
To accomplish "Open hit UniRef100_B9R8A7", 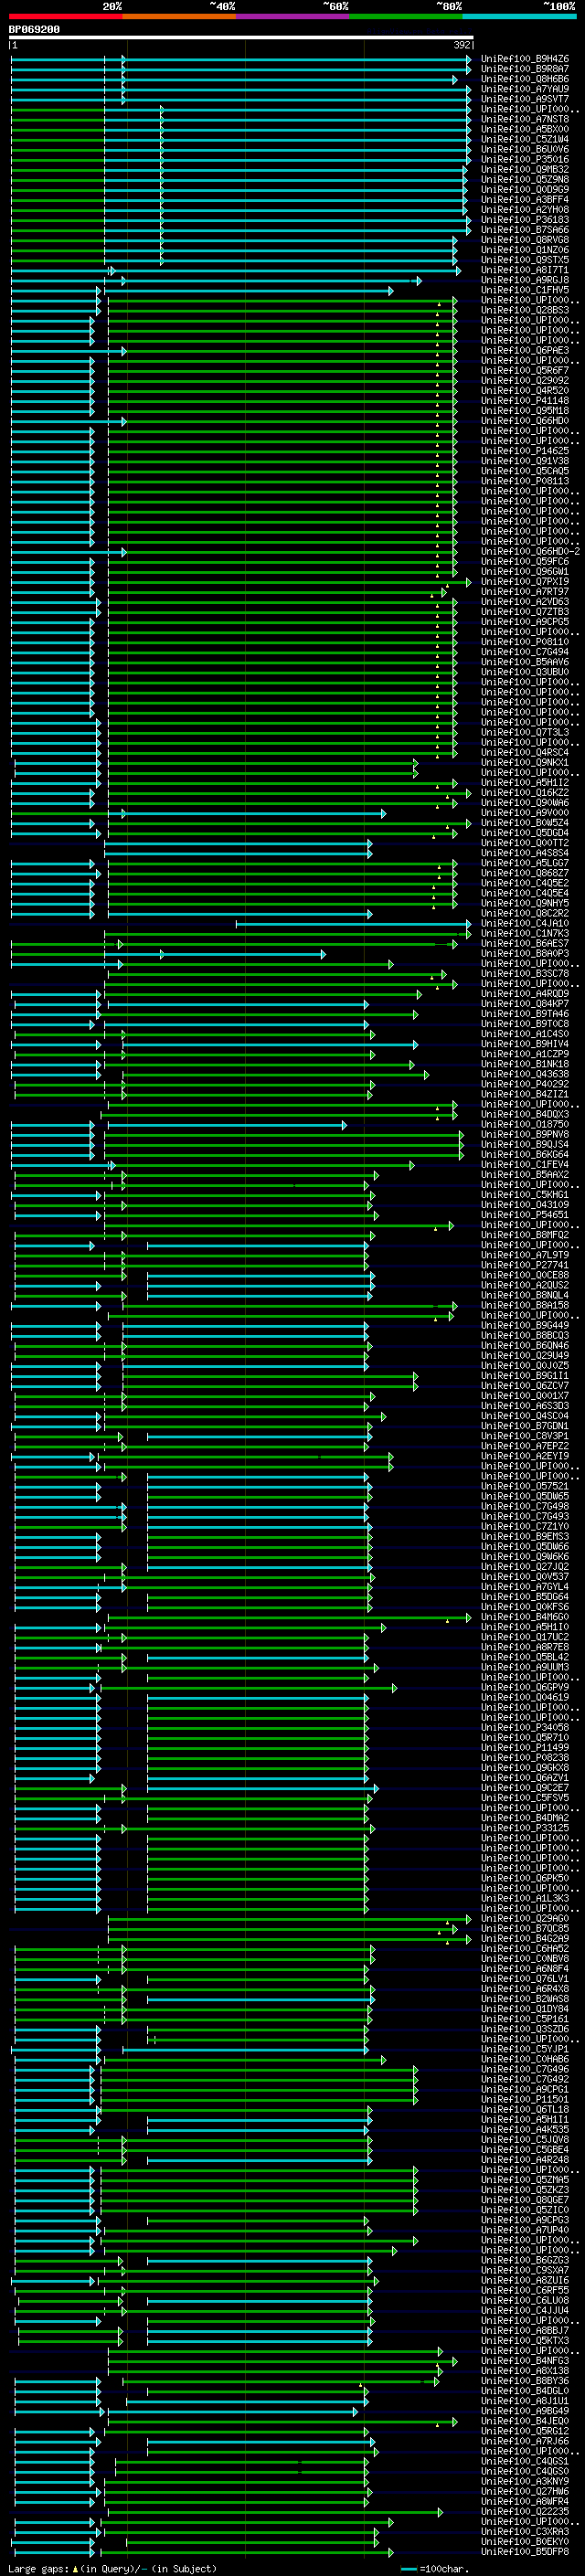I will coord(524,69).
